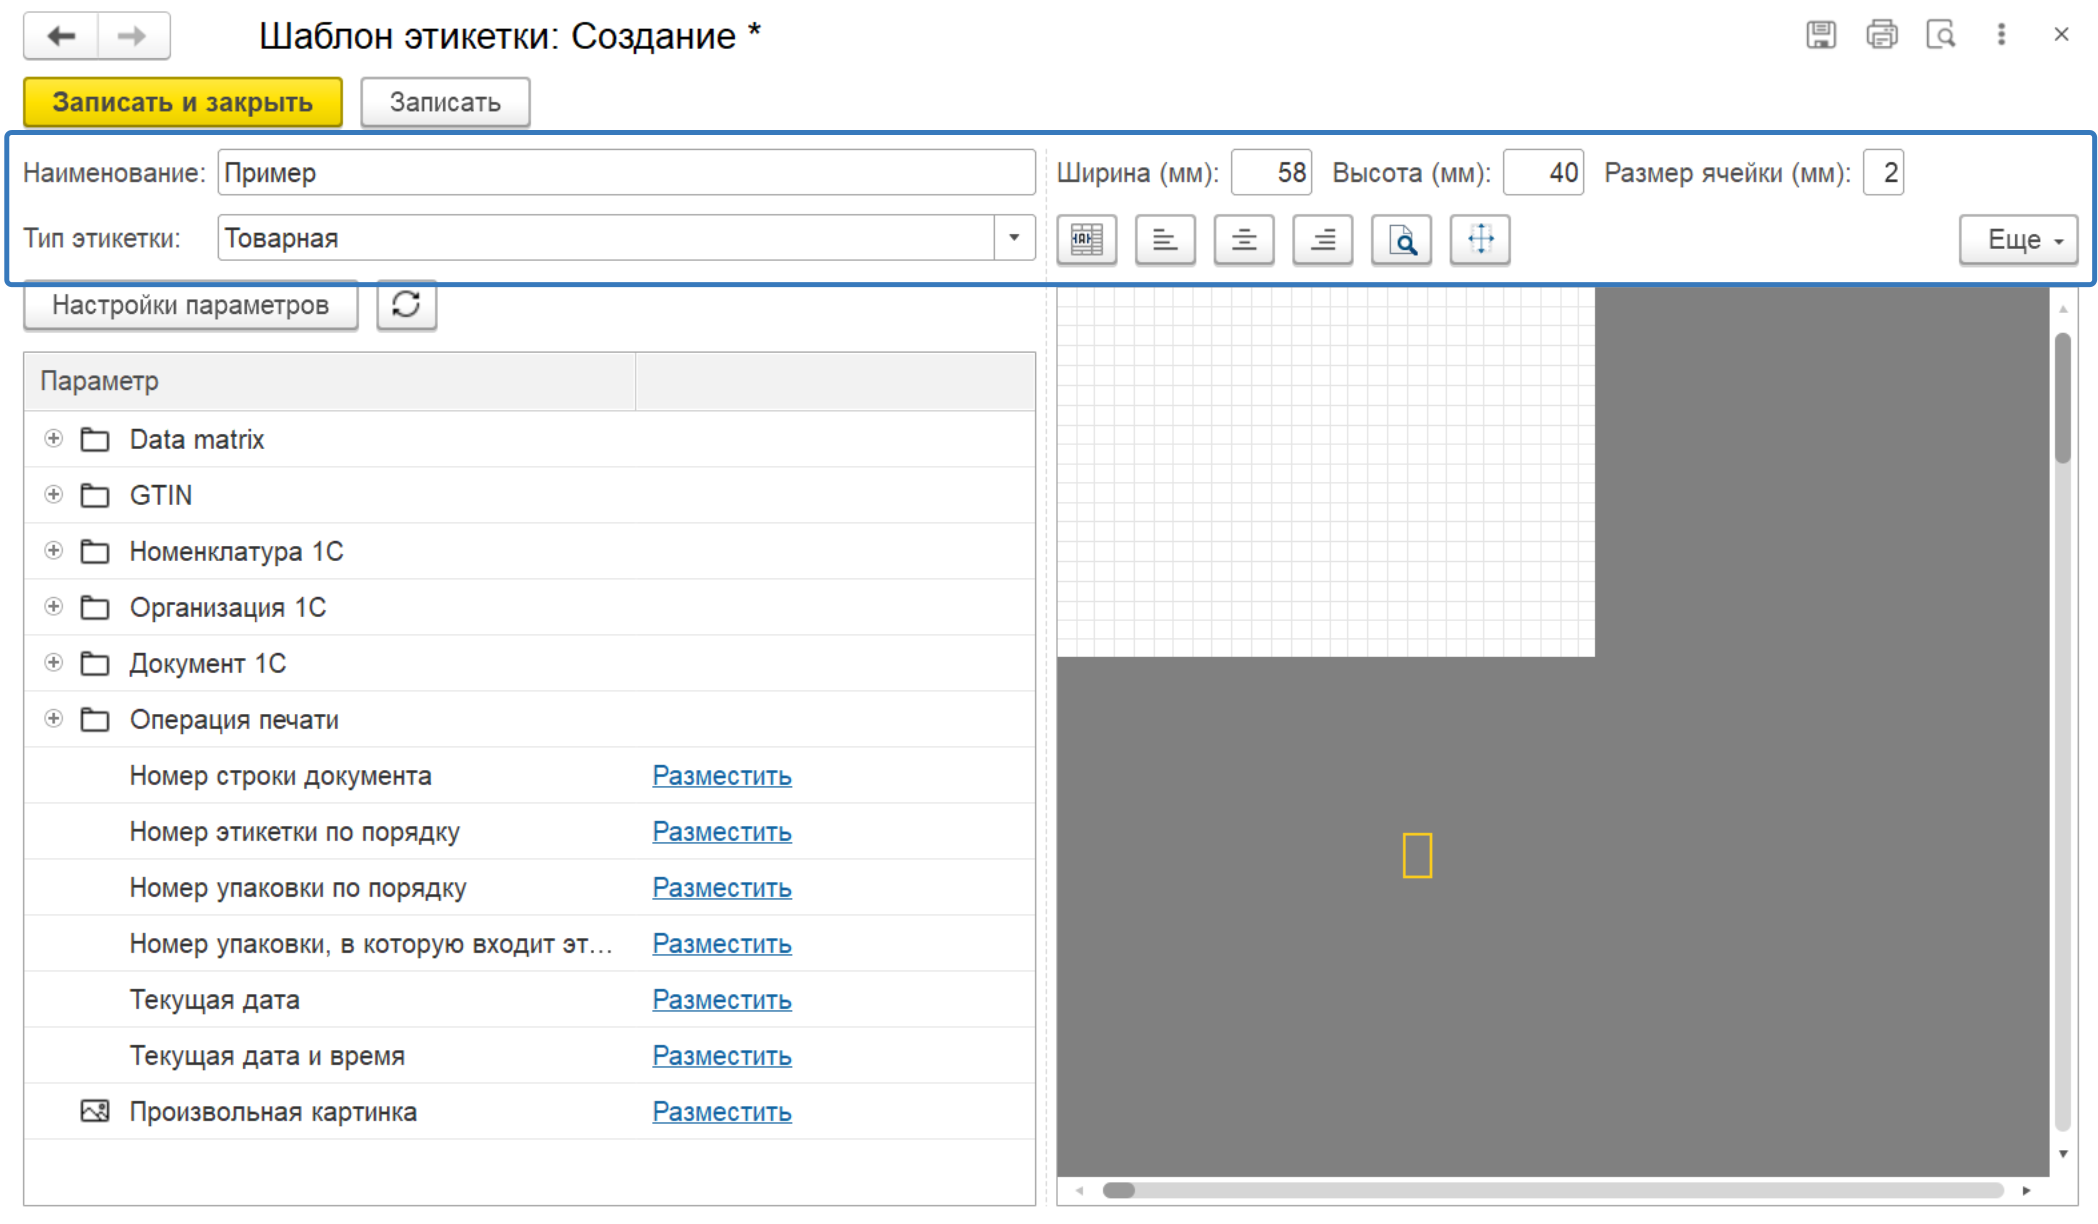Click the Параметр column header
Image resolution: width=2098 pixels, height=1224 pixels.
[330, 381]
